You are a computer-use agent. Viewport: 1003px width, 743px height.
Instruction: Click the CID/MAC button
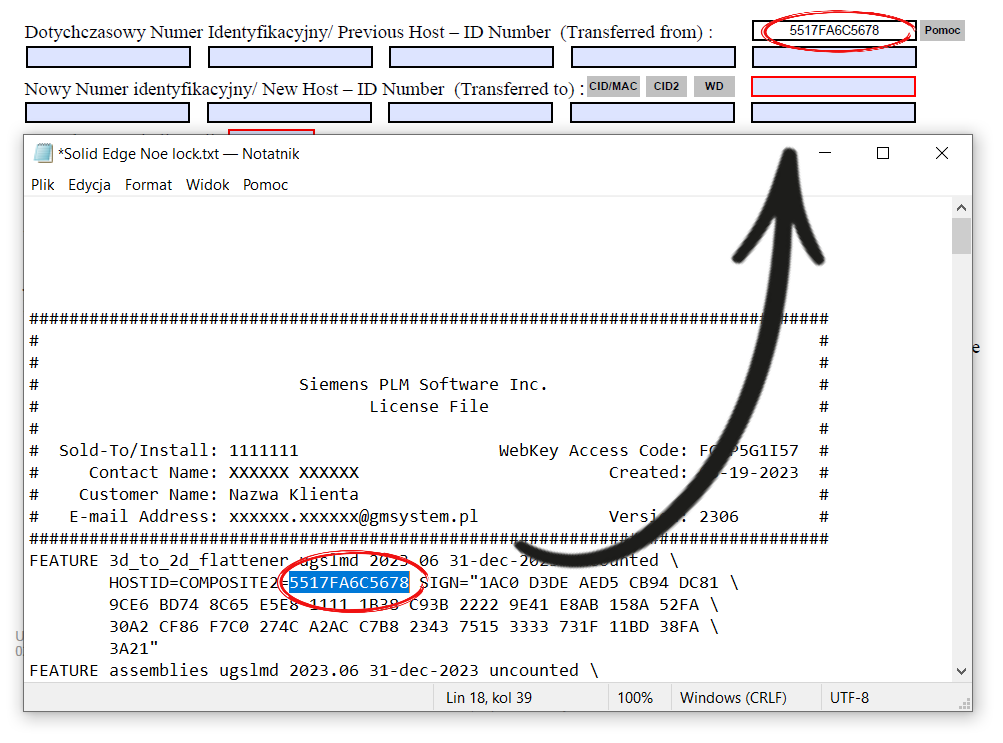[x=613, y=86]
